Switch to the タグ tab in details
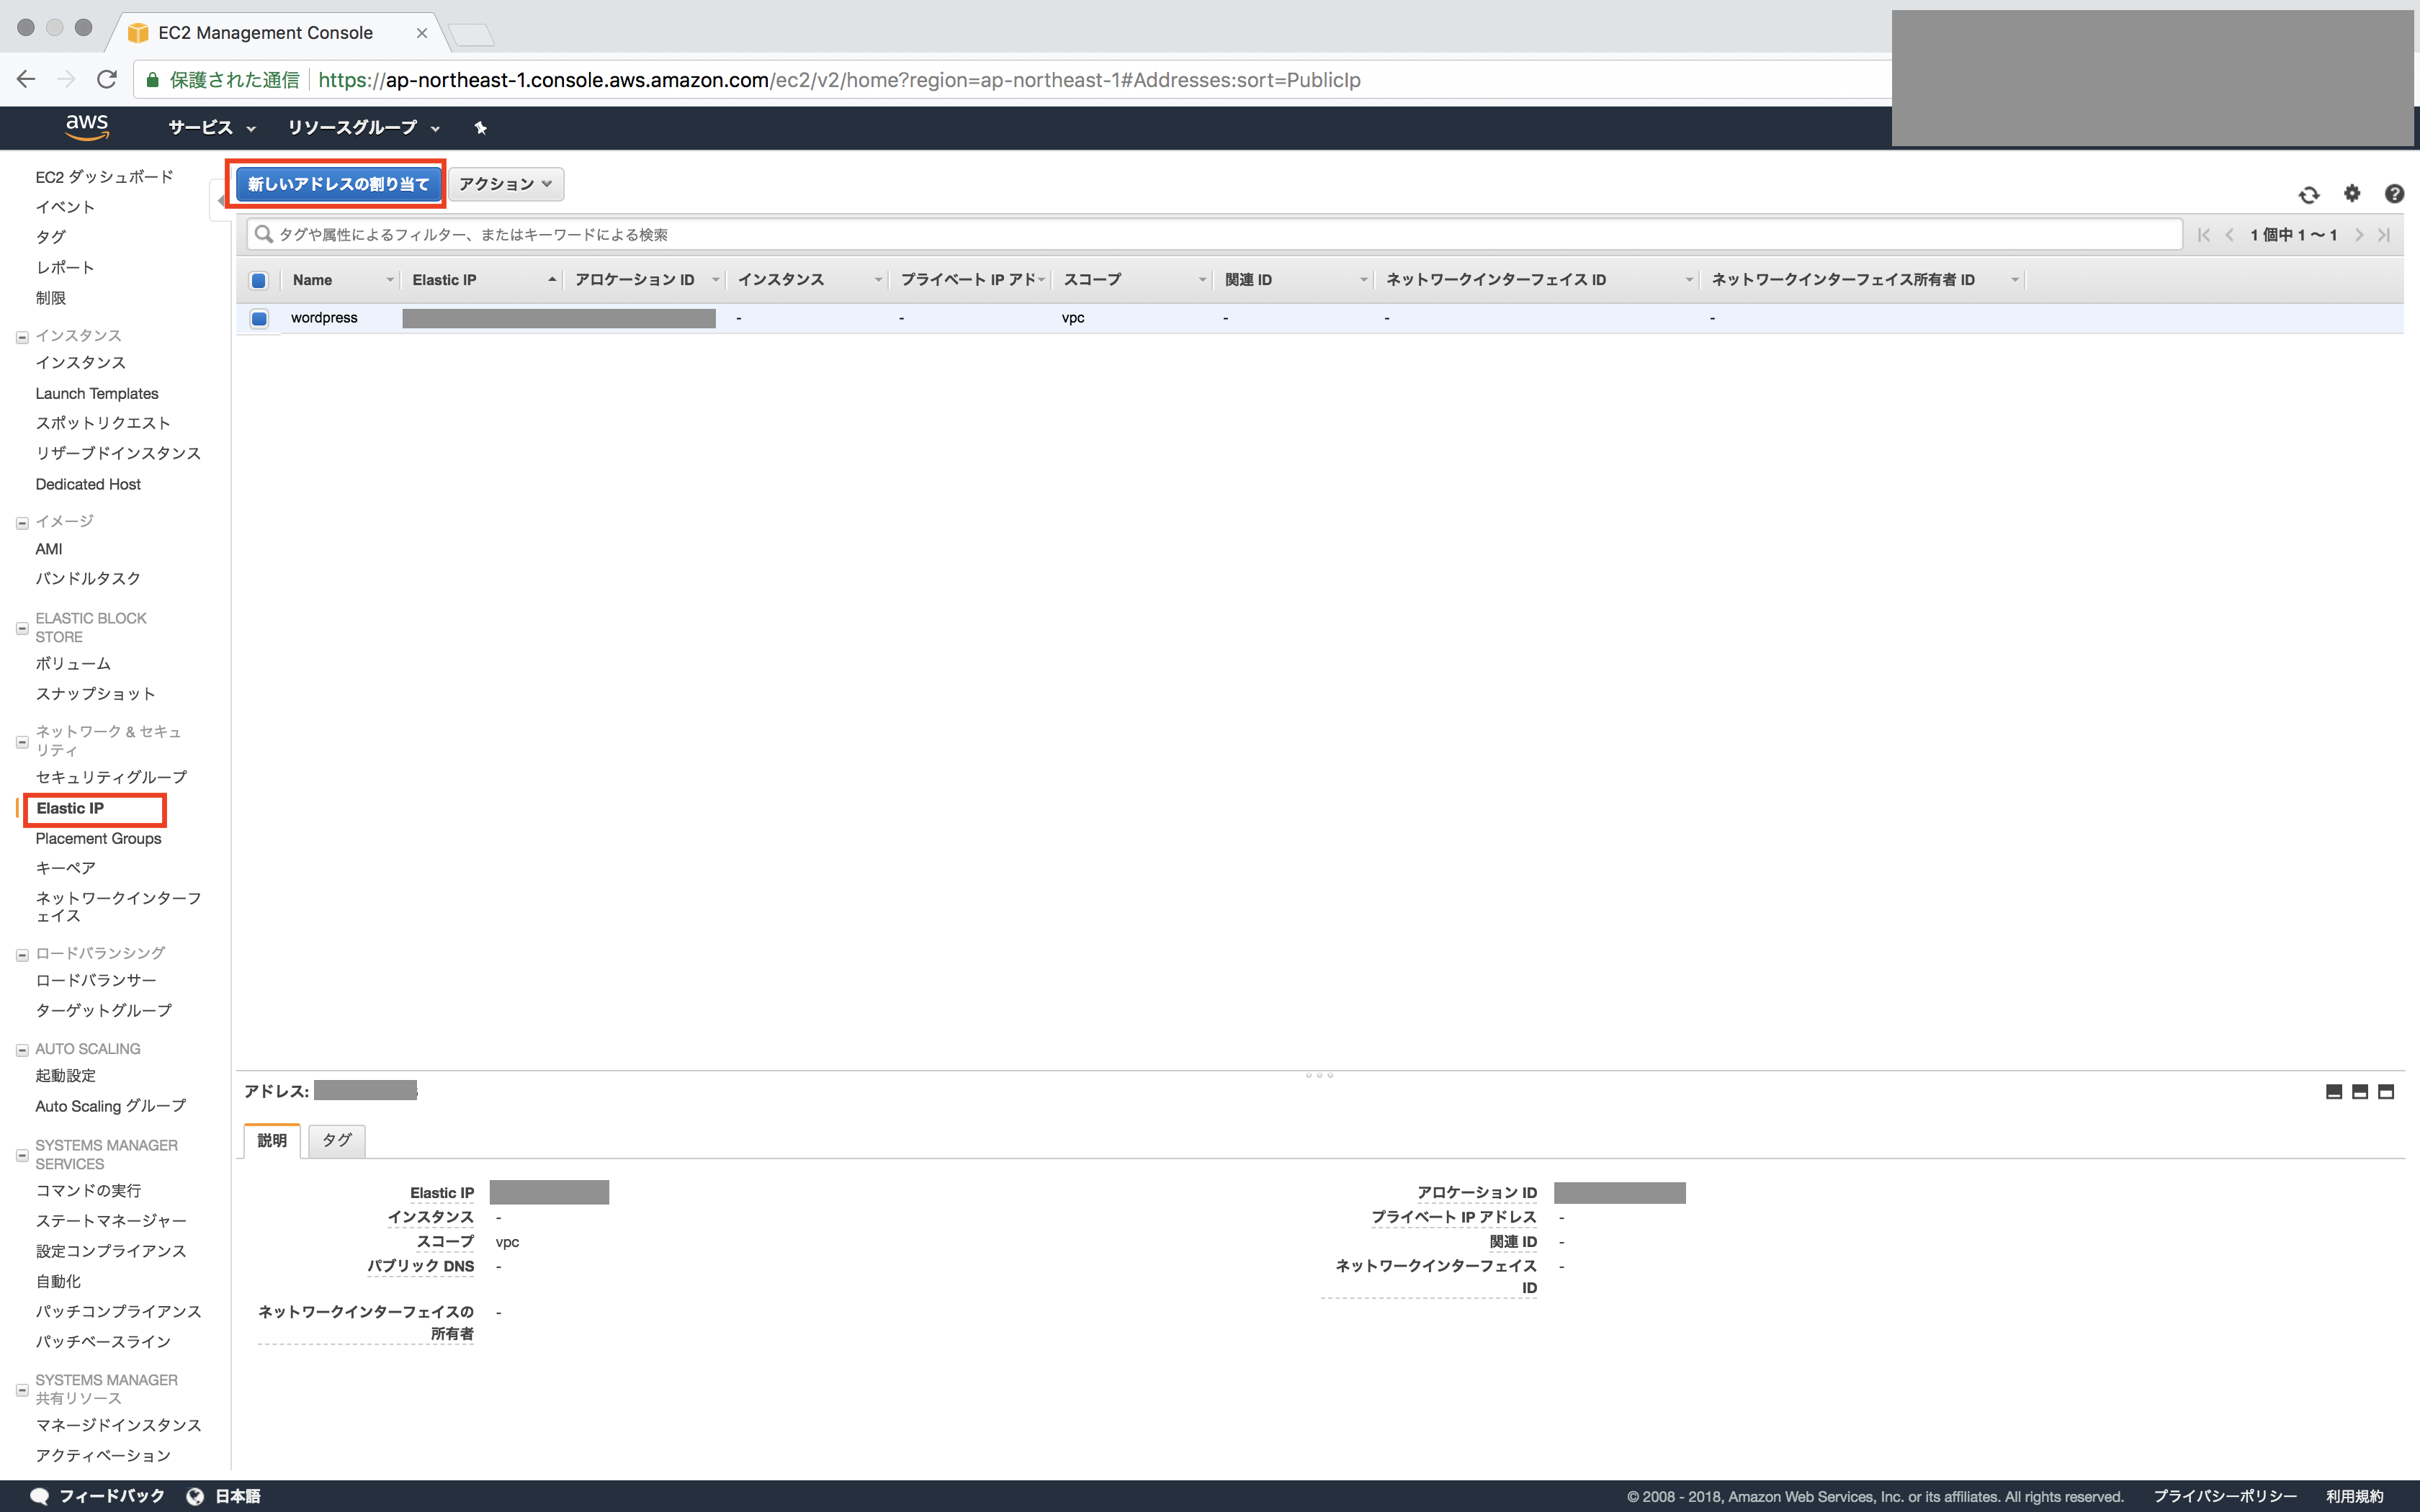The image size is (2420, 1512). (337, 1140)
